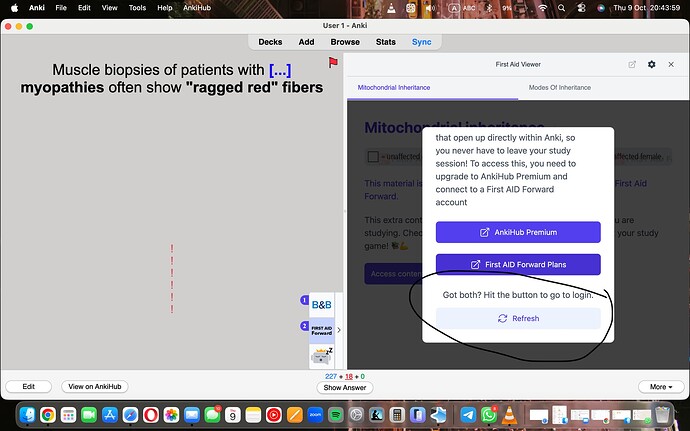Click the AnkiHub Premium button
This screenshot has width=690, height=431.
(x=518, y=232)
